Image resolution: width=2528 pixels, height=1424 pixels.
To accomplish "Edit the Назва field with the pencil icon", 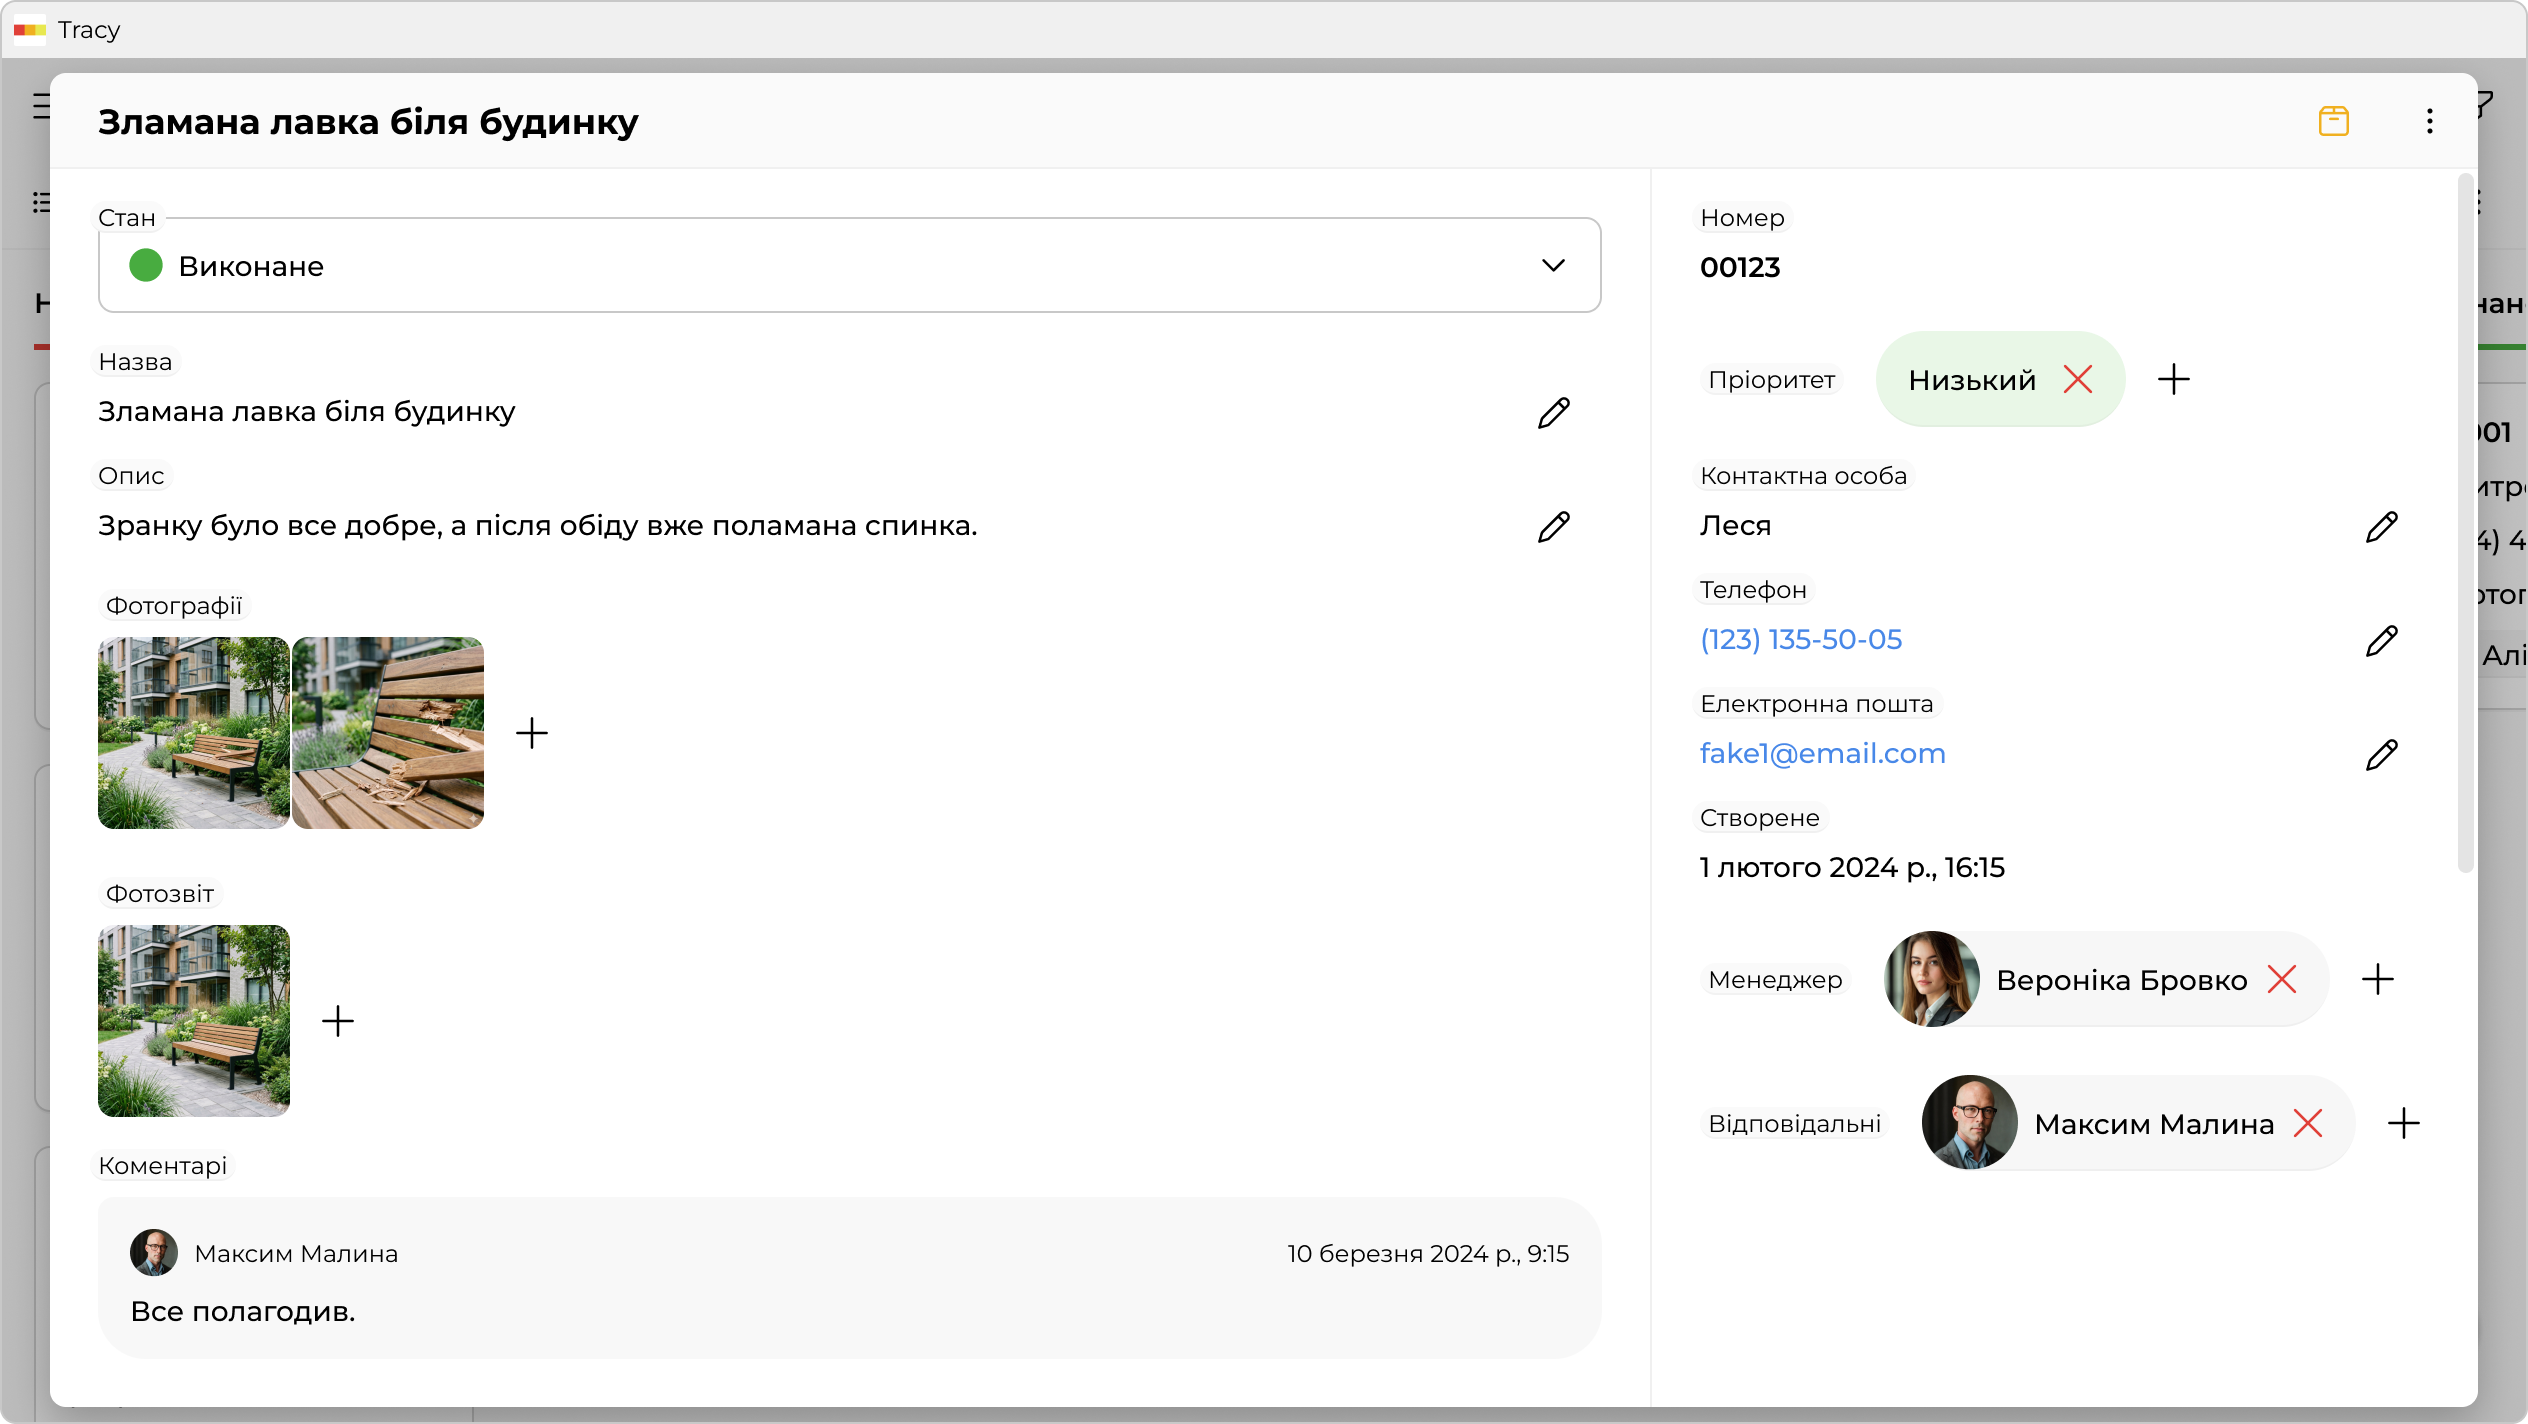I will click(x=1553, y=413).
